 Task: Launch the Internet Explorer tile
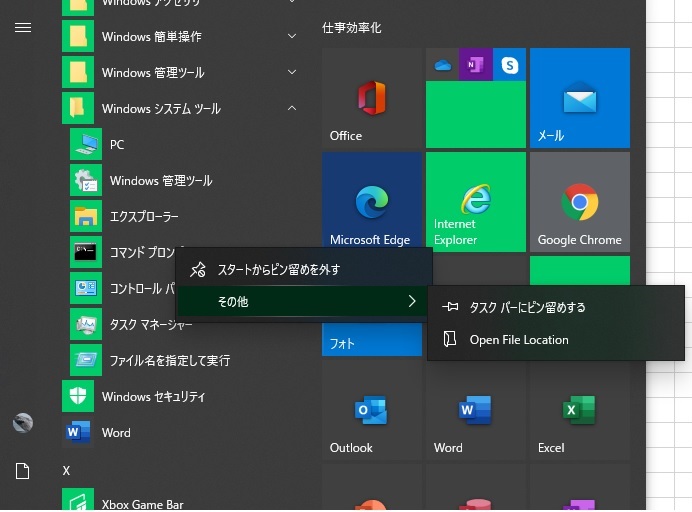coord(476,202)
